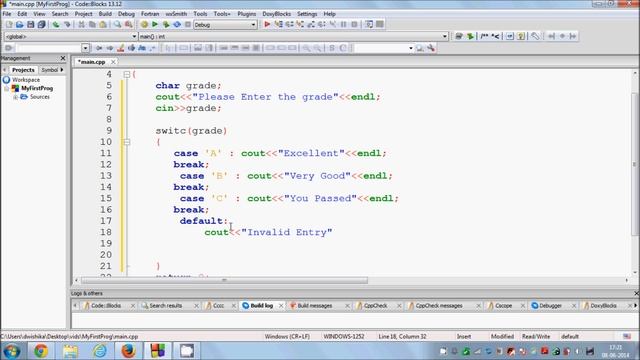640x360 pixels.
Task: Open the Plugins menu
Action: pos(247,14)
